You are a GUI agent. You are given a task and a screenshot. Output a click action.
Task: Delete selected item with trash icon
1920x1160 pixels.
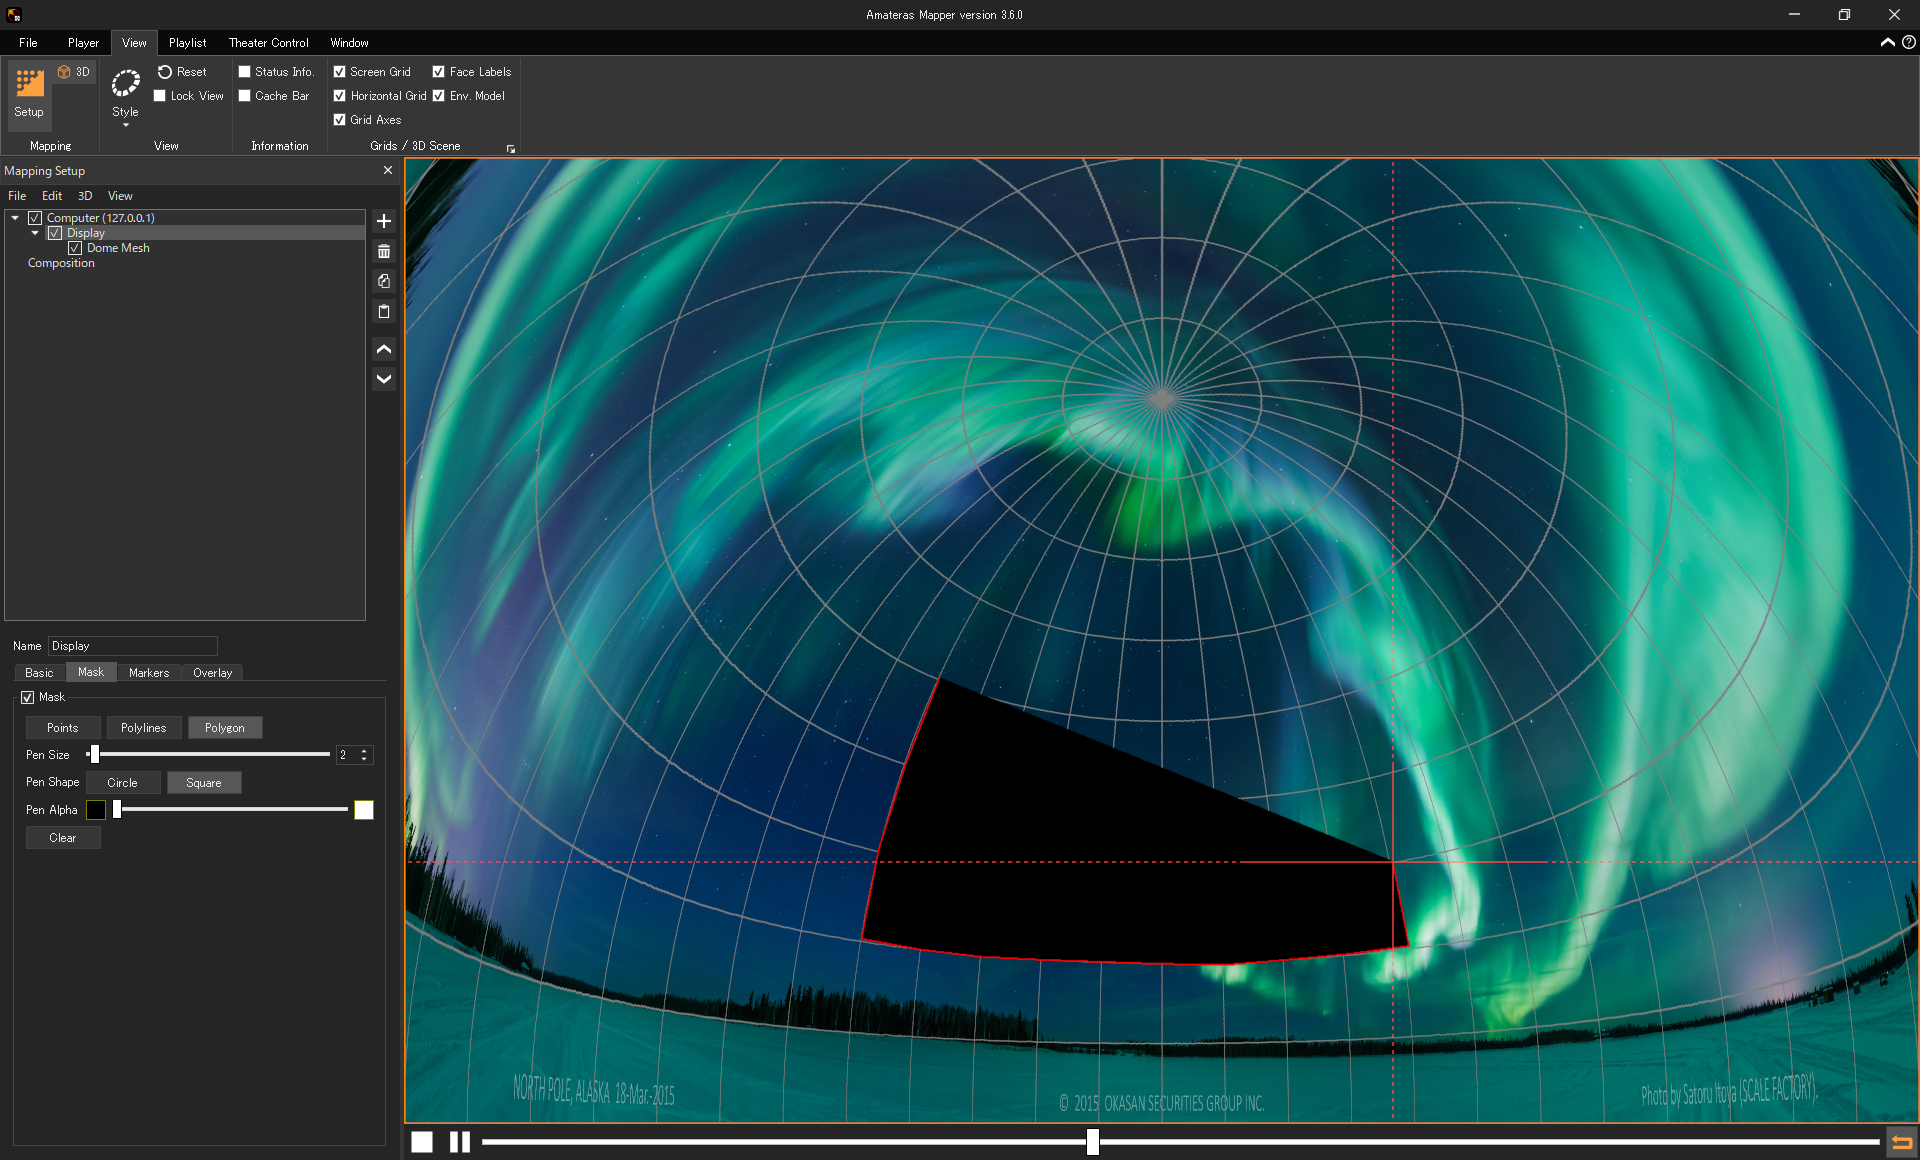[384, 251]
